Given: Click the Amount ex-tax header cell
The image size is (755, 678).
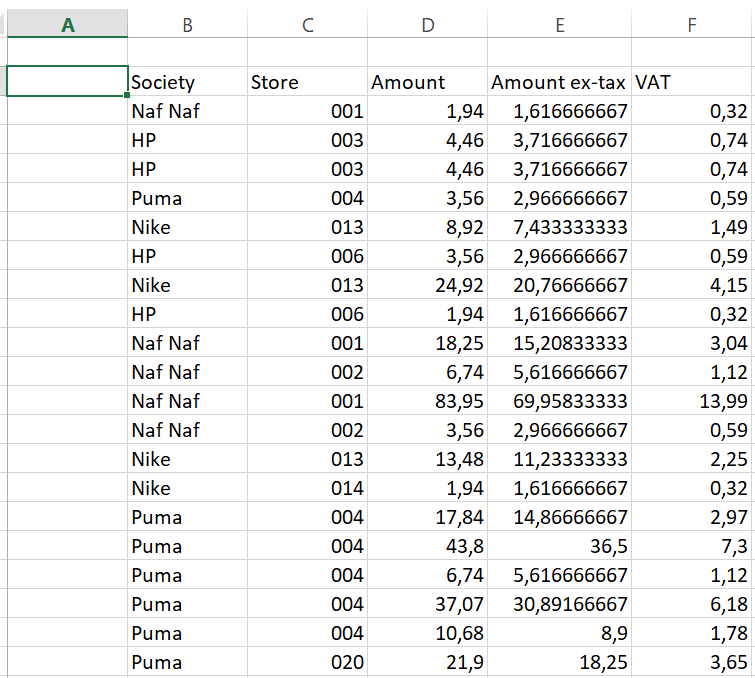Looking at the screenshot, I should click(559, 81).
